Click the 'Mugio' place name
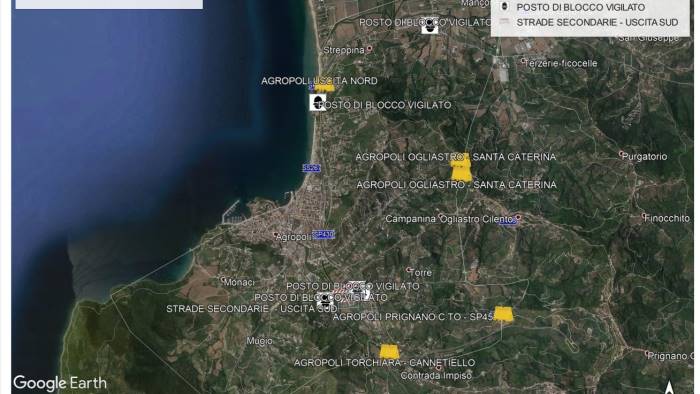Image resolution: width=700 pixels, height=394 pixels. tap(259, 341)
